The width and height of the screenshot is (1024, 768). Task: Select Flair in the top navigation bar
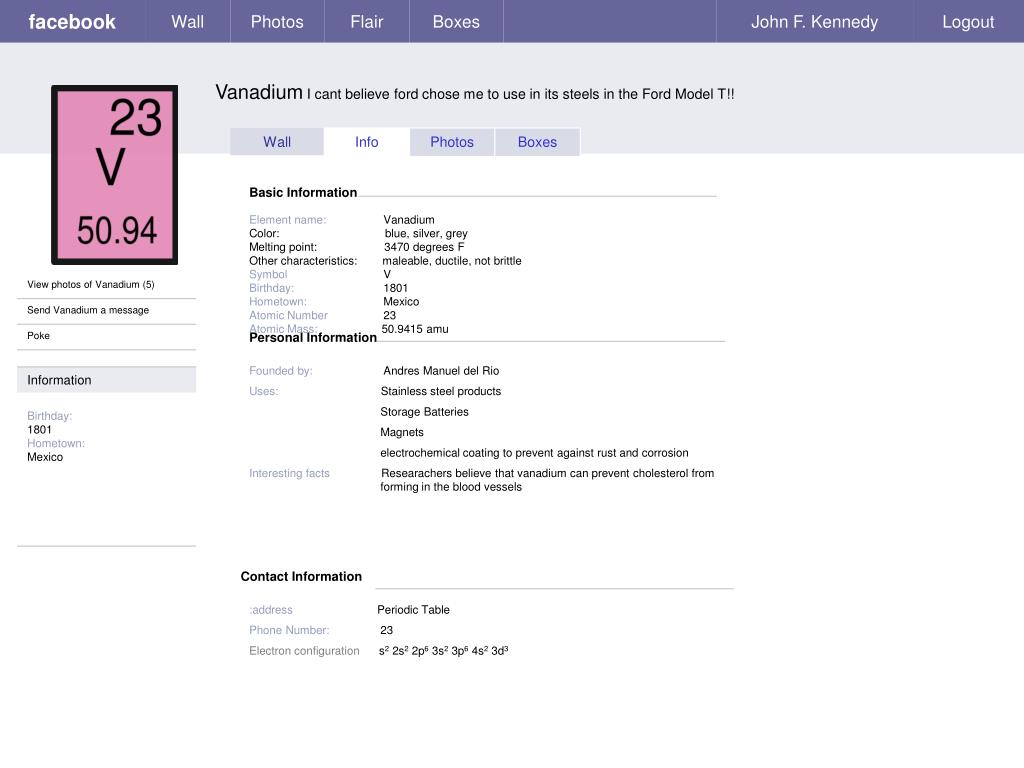[x=366, y=22]
